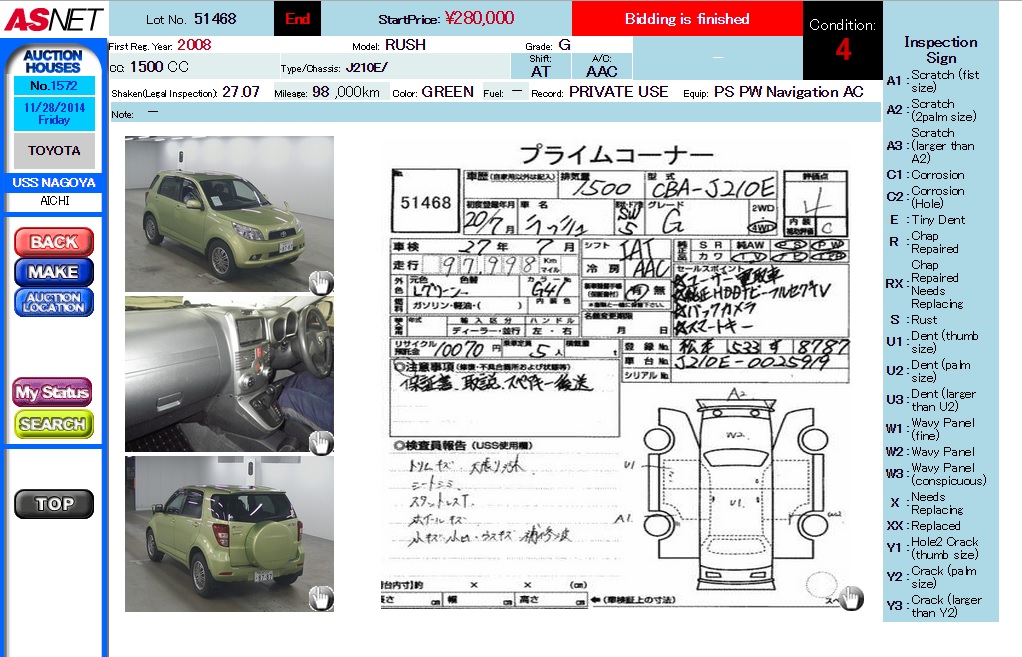The image size is (1022, 657).
Task: Enlarge the interior dashboard photo
Action: pos(229,373)
